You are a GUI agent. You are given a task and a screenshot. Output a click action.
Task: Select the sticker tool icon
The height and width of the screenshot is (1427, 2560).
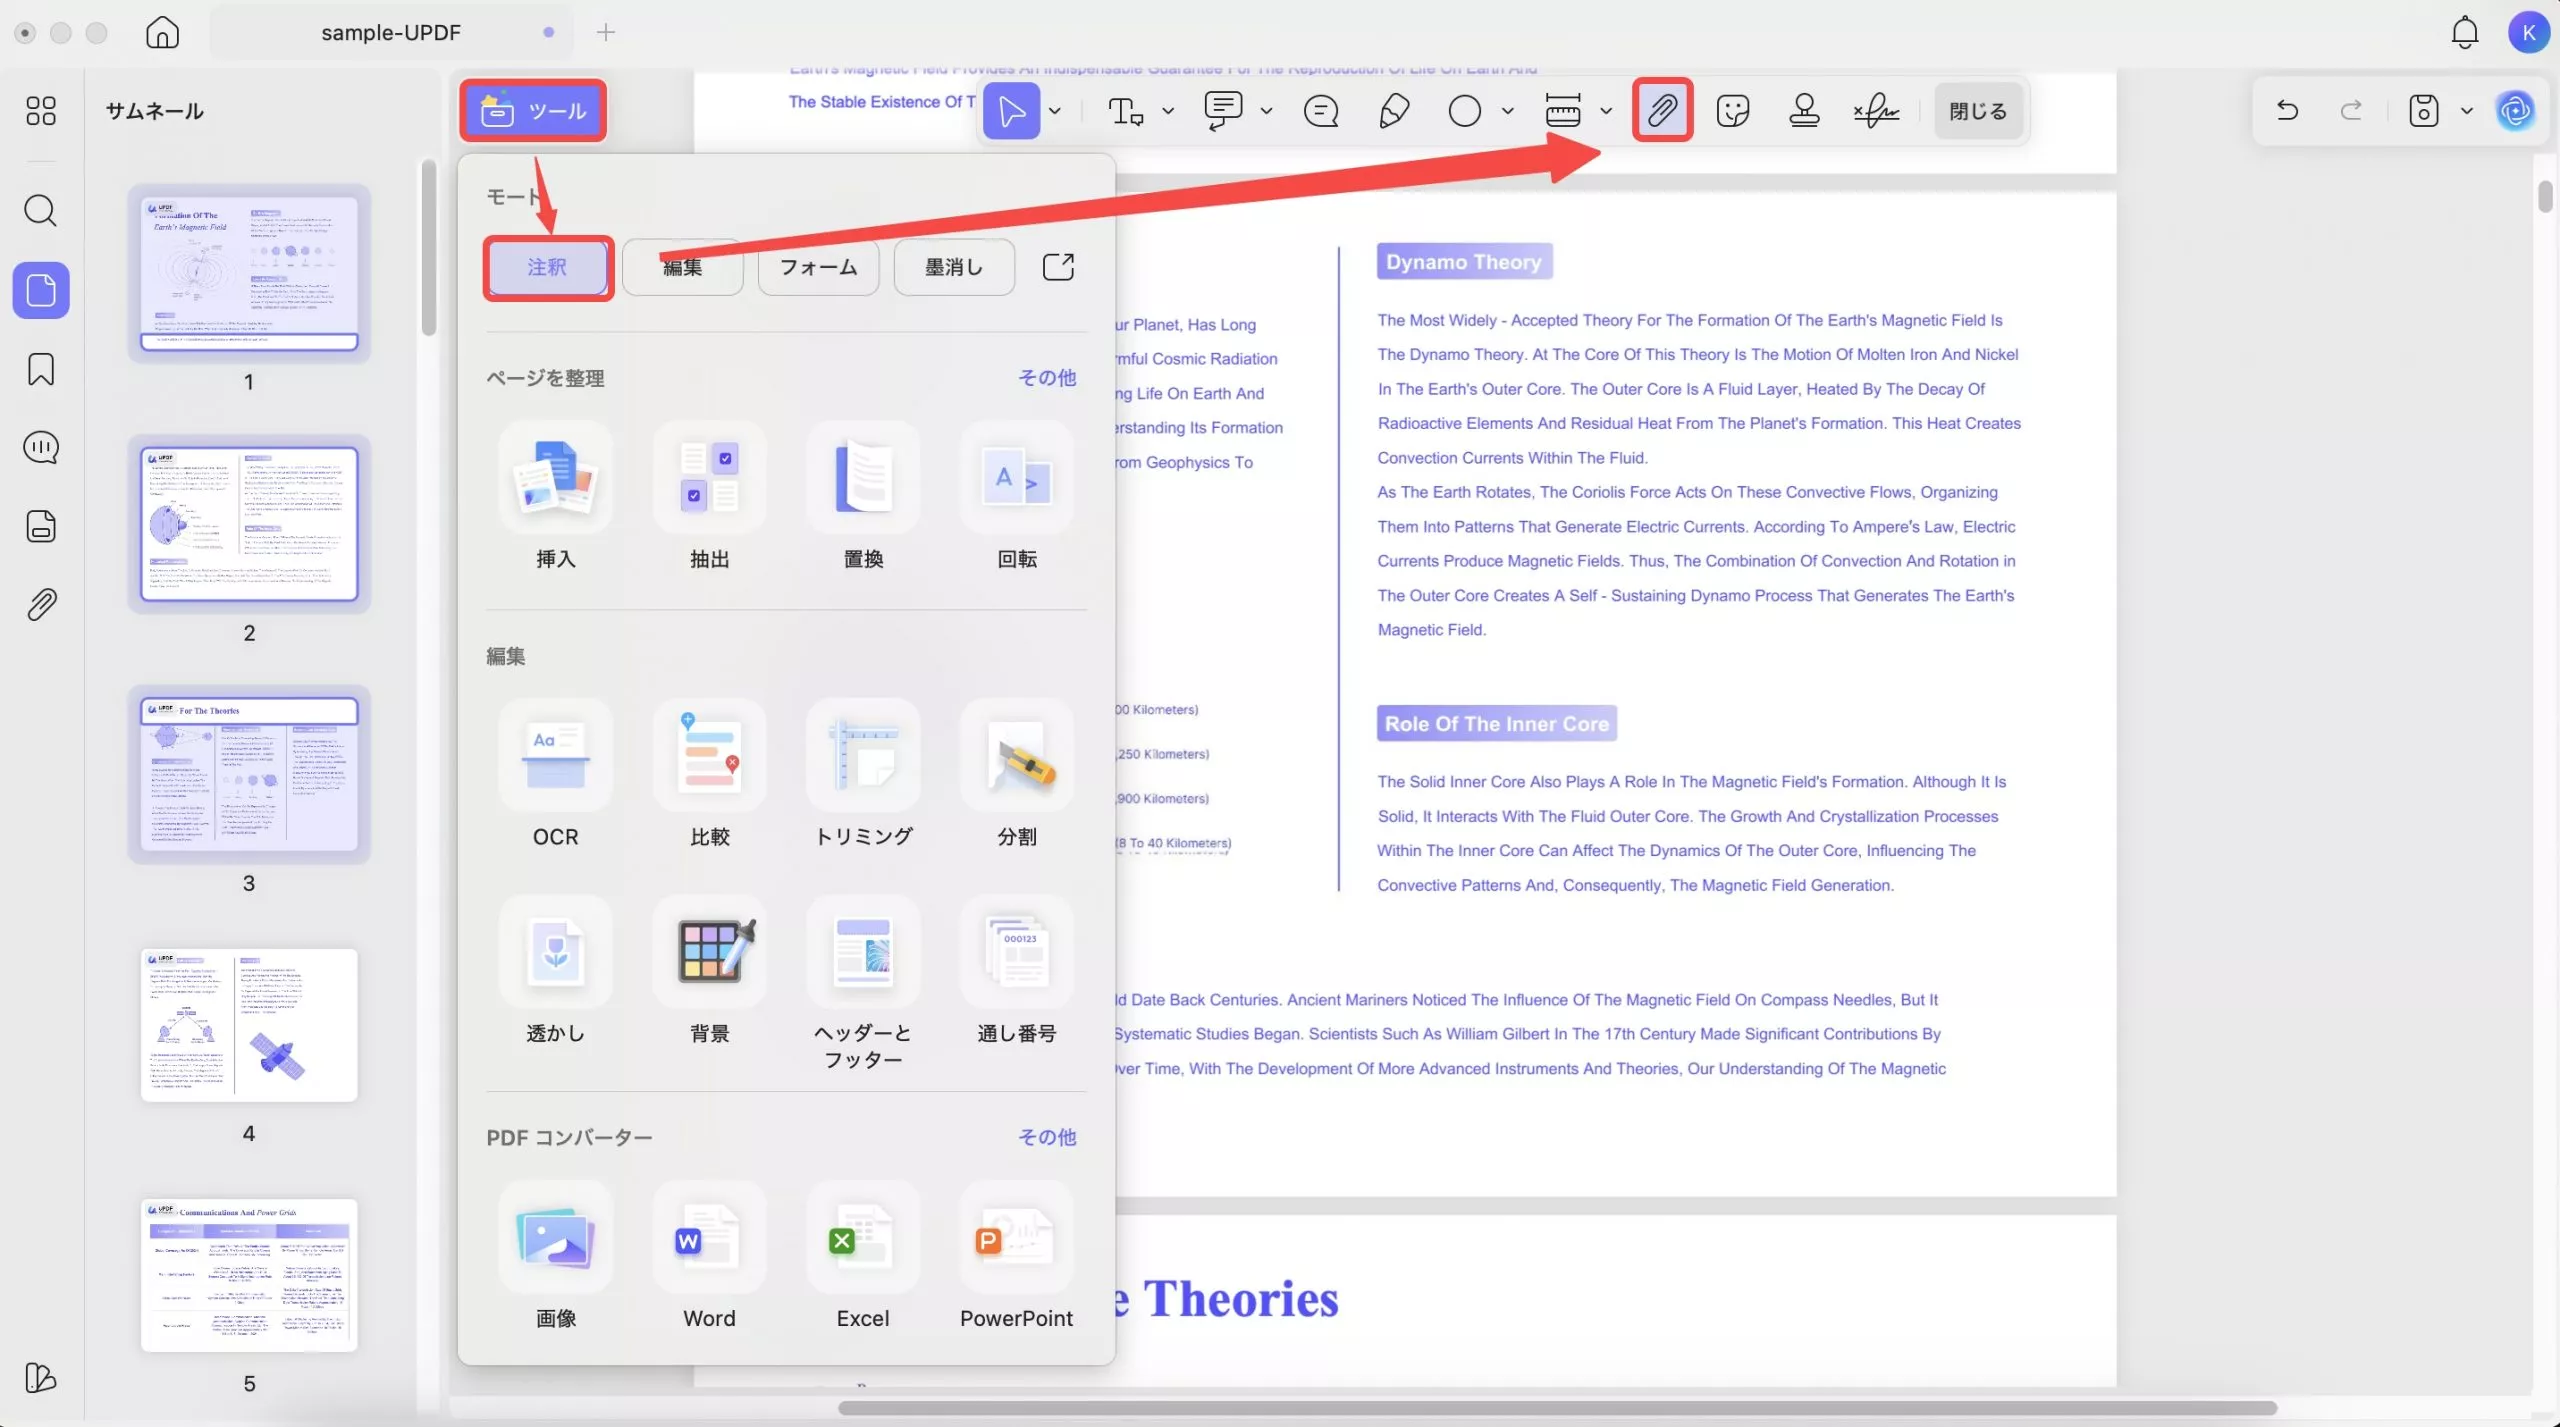pos(1732,110)
